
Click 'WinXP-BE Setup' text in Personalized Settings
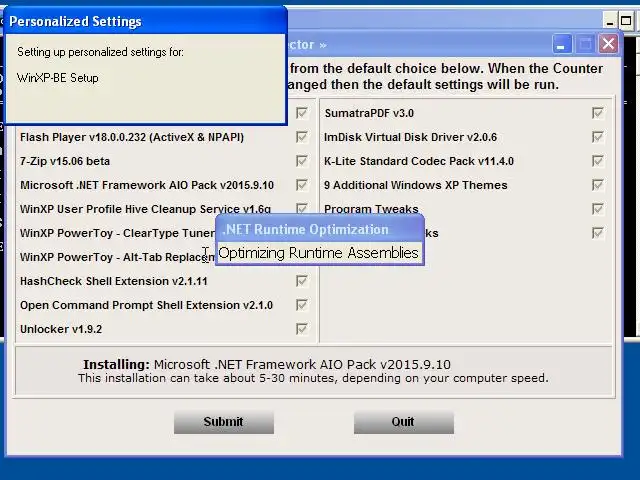pos(58,78)
